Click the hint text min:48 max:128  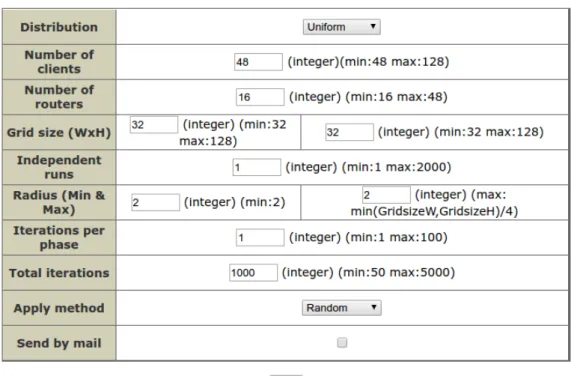coord(395,62)
